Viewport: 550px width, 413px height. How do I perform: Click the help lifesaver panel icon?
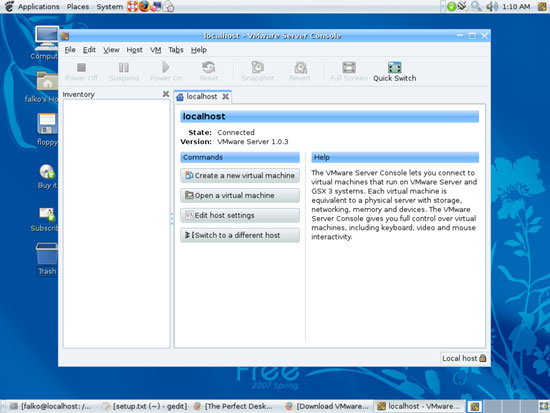pyautogui.click(x=132, y=6)
